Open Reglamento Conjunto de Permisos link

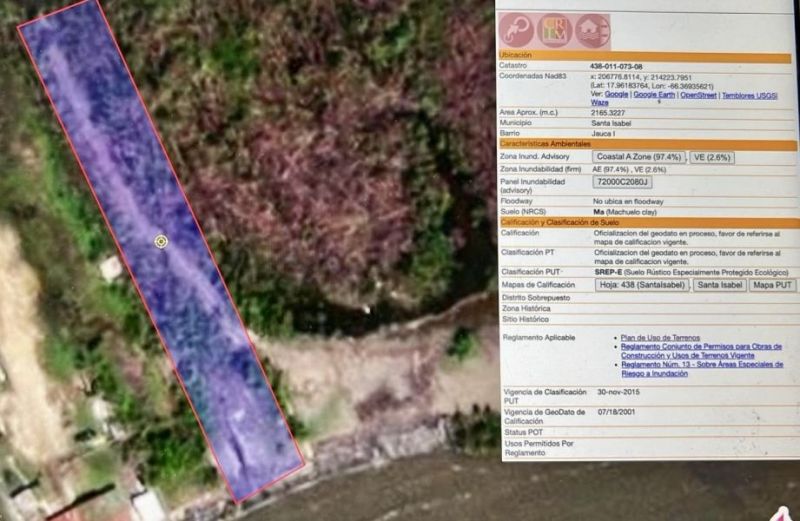pyautogui.click(x=701, y=351)
